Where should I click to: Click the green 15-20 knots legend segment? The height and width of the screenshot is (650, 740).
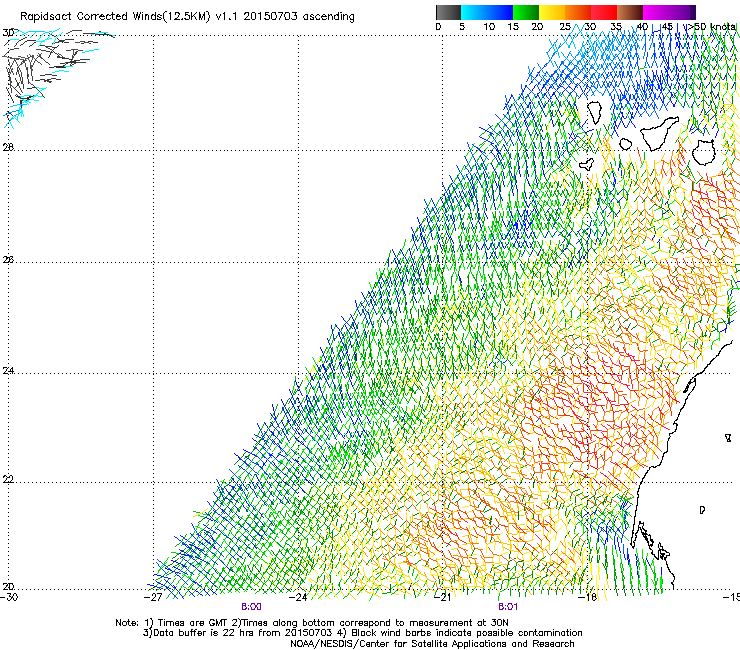click(x=526, y=12)
